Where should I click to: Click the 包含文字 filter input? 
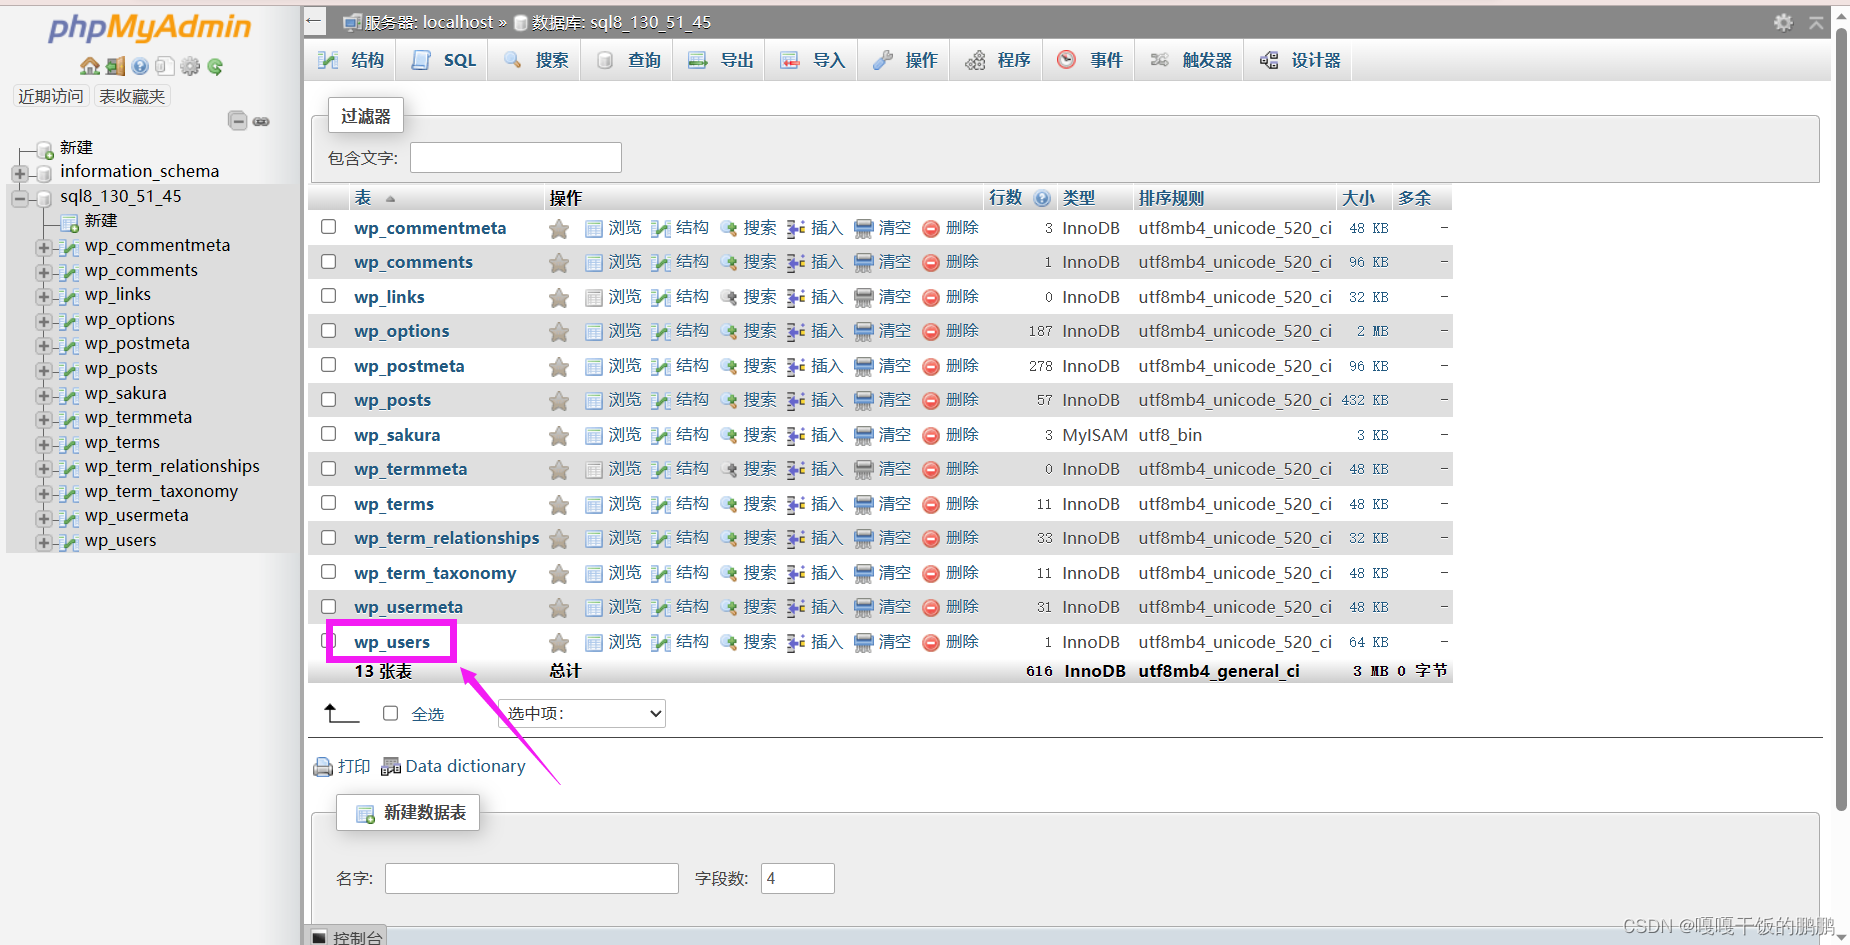click(516, 157)
